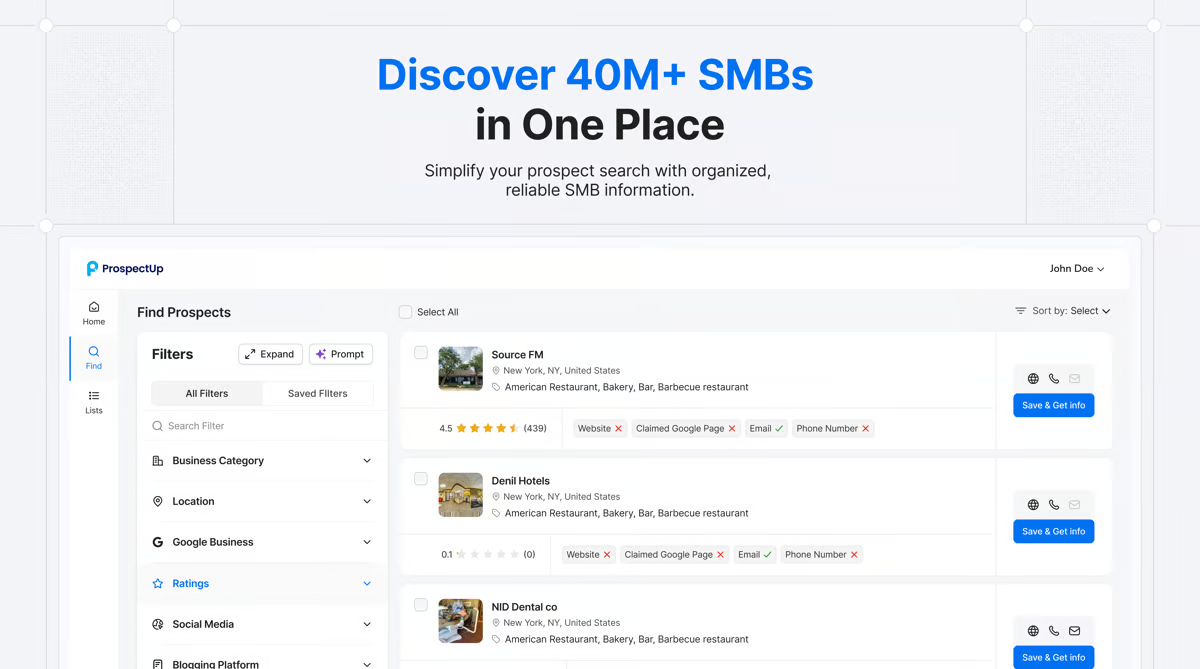Click the Source FM star rating
This screenshot has width=1200, height=669.
pos(488,429)
